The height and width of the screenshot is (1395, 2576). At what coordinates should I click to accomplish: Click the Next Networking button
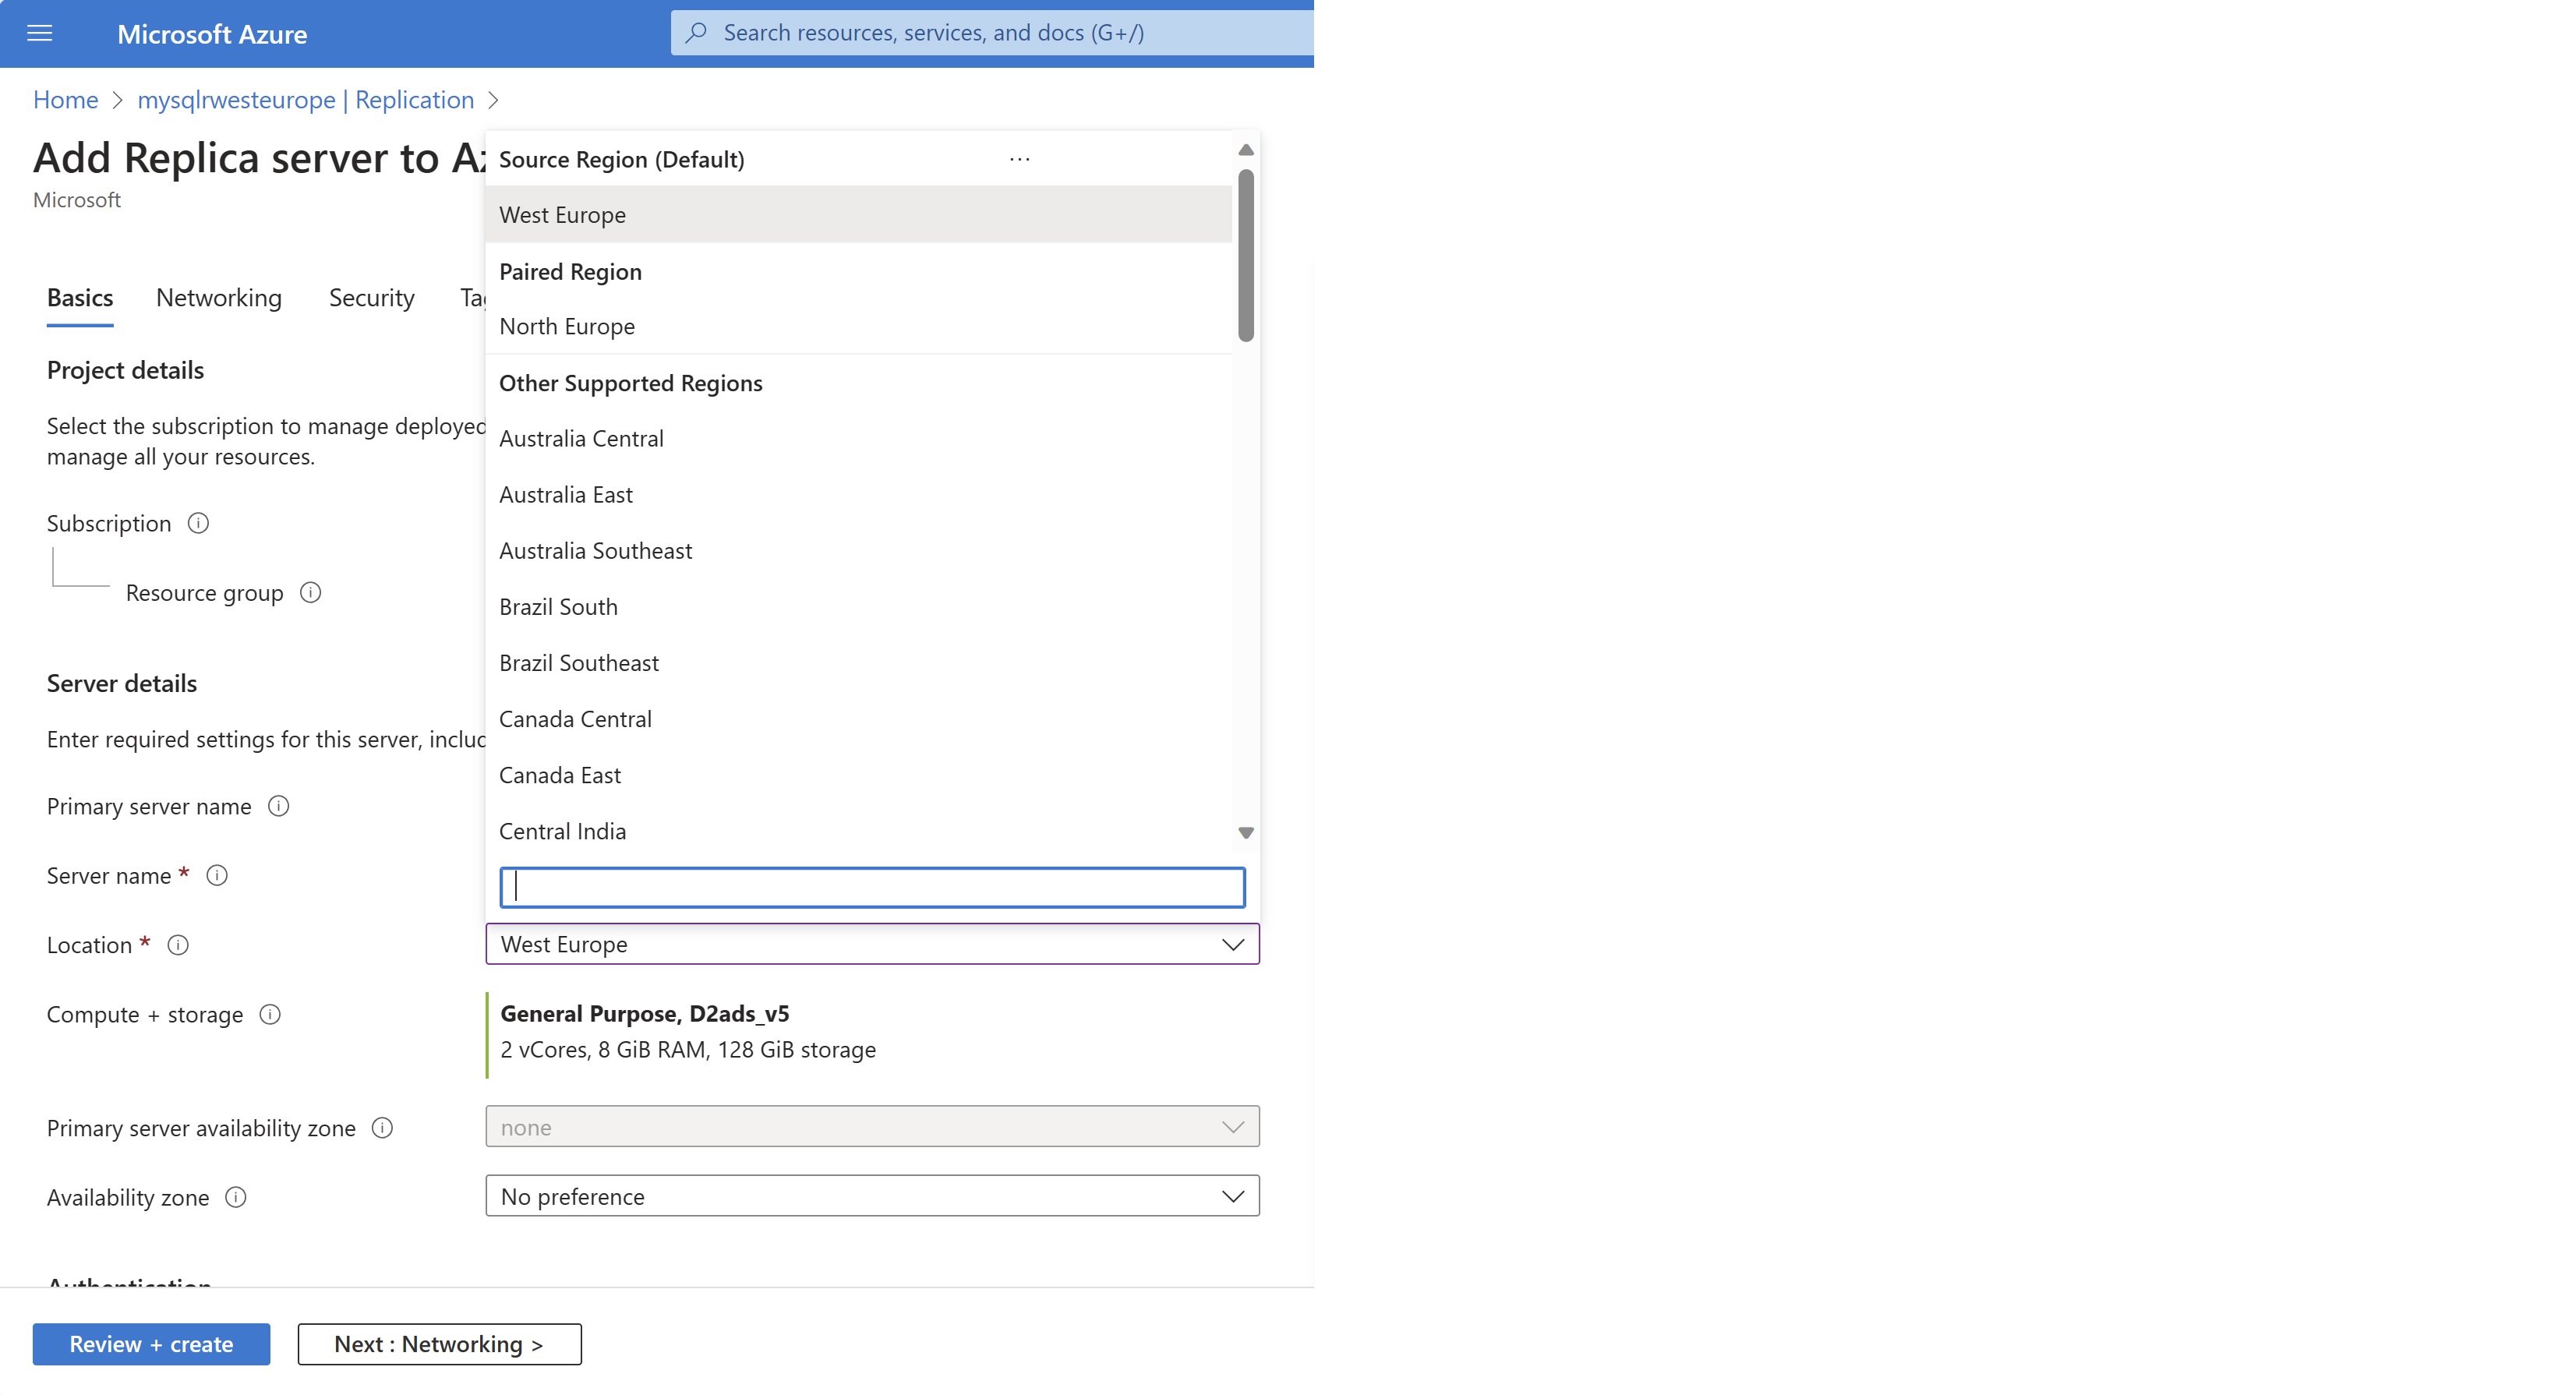coord(438,1344)
